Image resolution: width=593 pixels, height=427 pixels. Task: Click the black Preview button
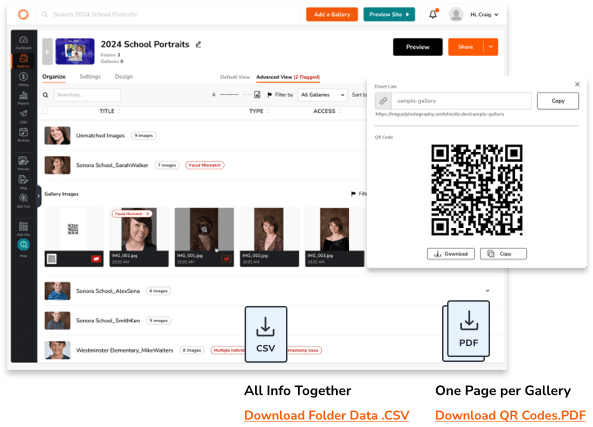click(418, 47)
